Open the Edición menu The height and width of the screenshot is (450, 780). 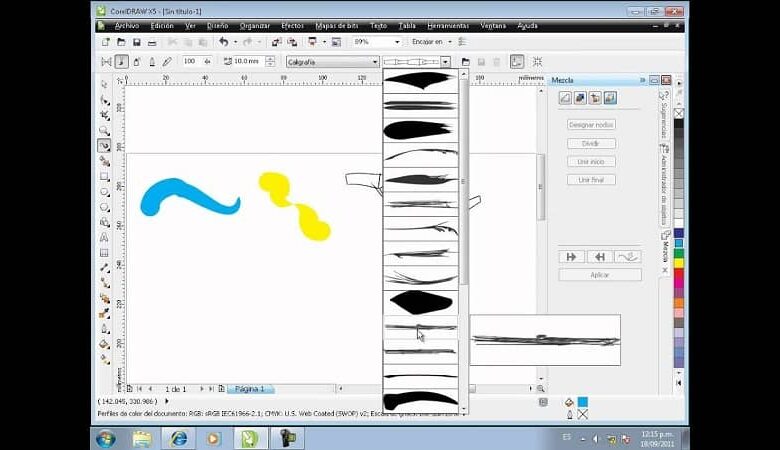tap(162, 26)
